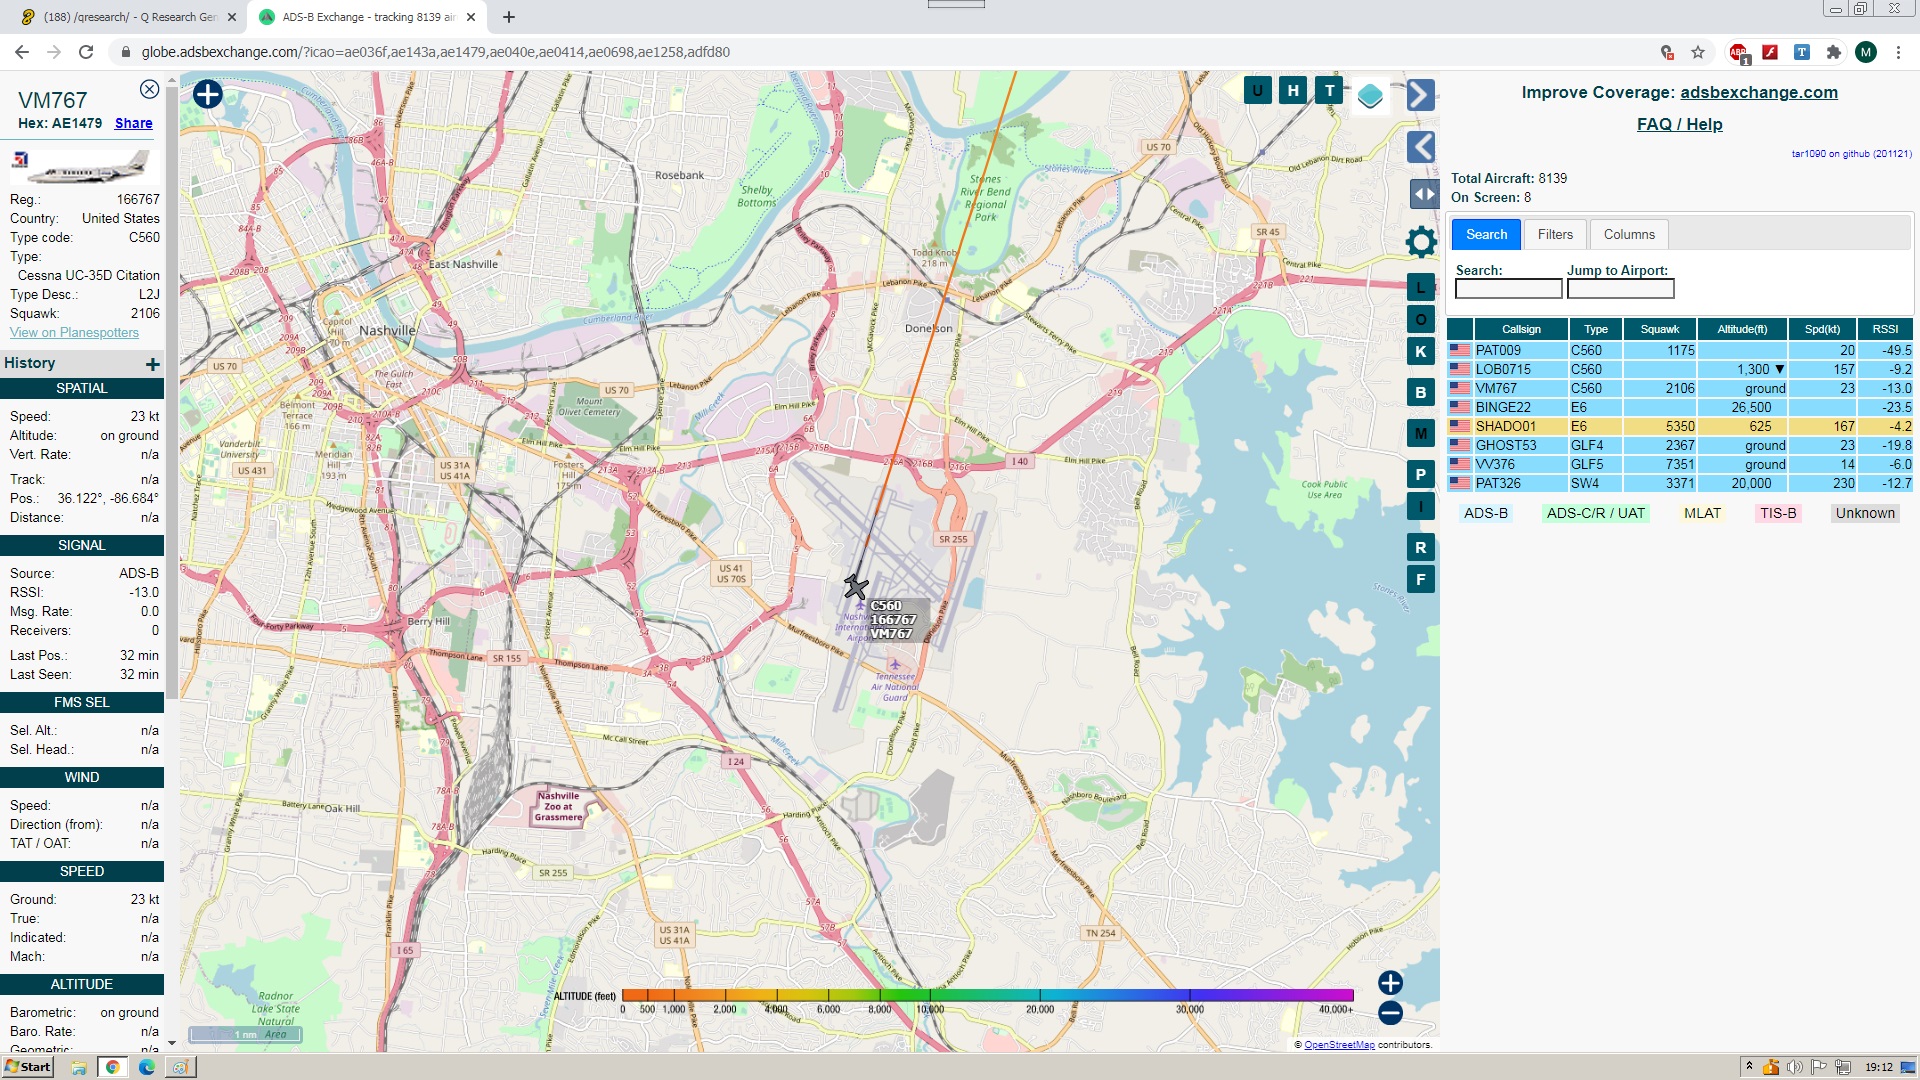Zoom in with the map plus button
Viewport: 1920px width, 1080px height.
tap(1390, 983)
